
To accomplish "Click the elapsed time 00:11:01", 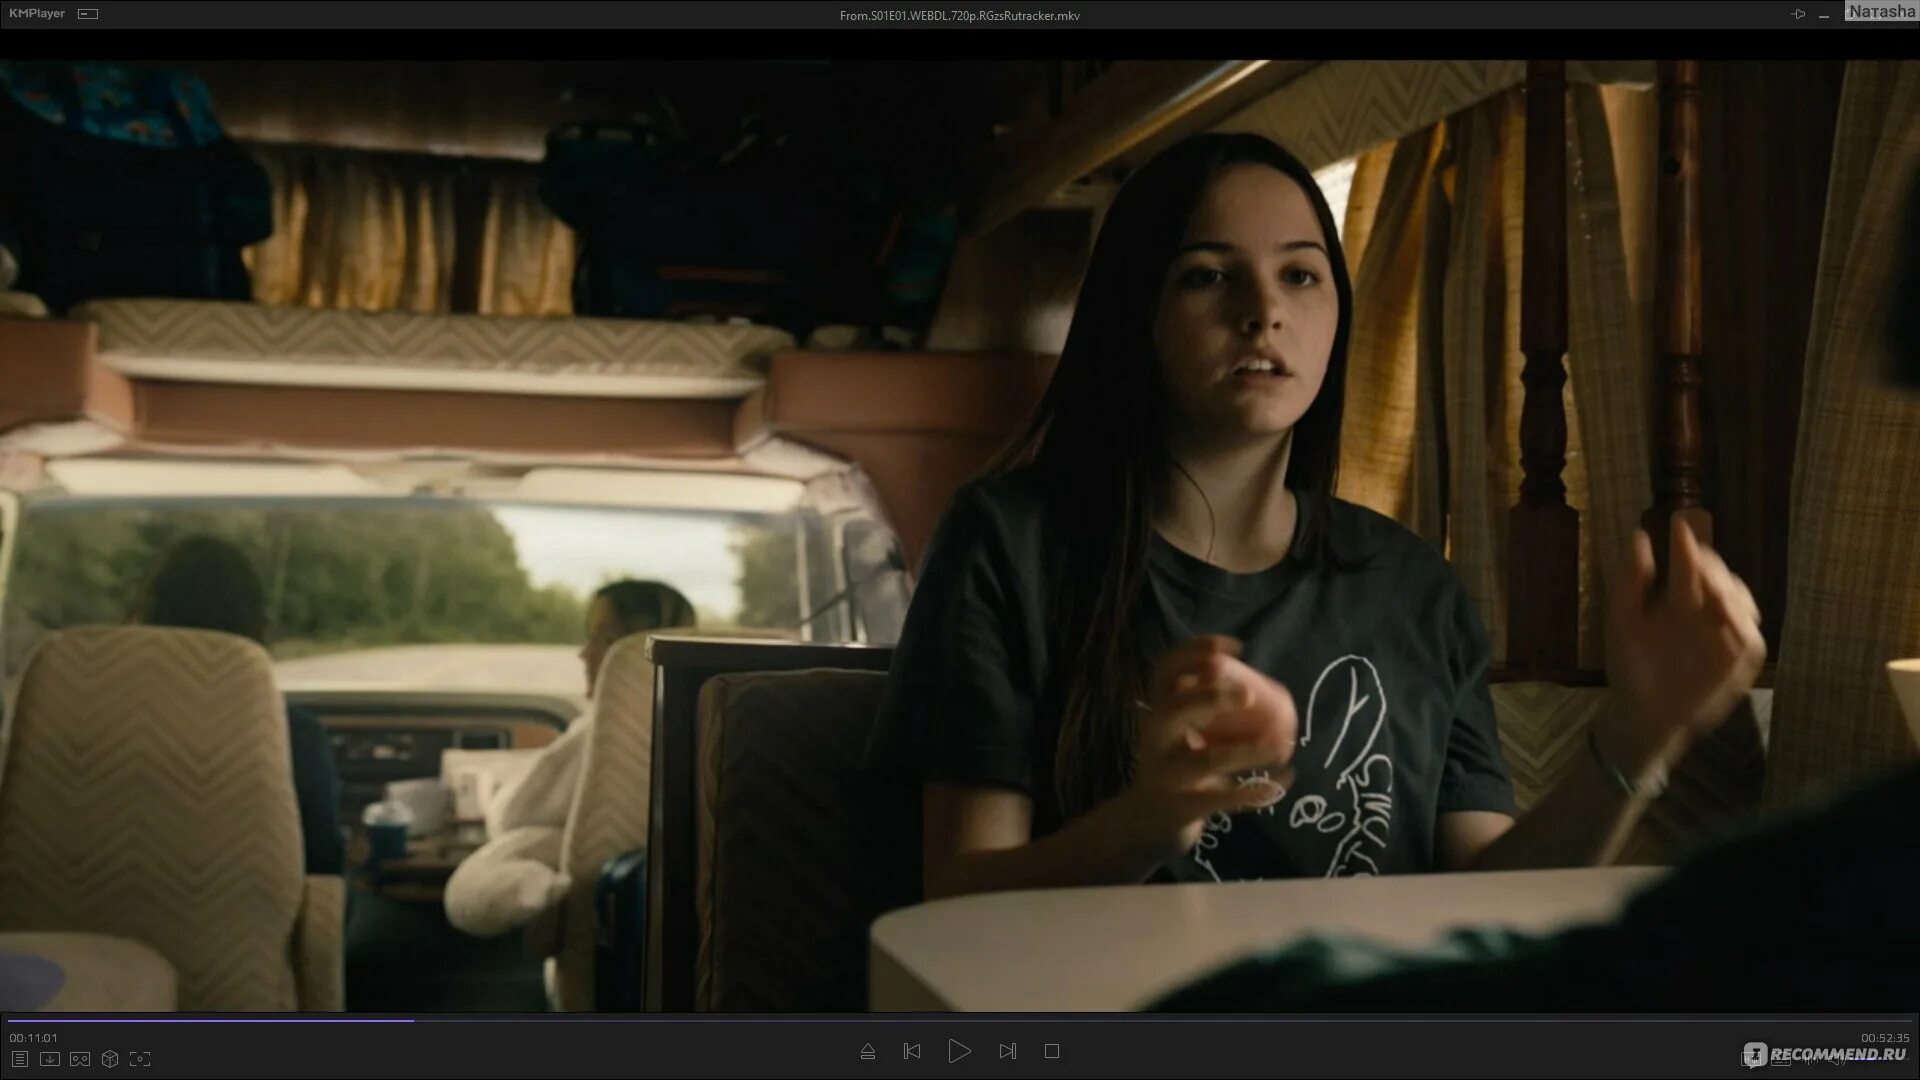I will click(34, 1038).
